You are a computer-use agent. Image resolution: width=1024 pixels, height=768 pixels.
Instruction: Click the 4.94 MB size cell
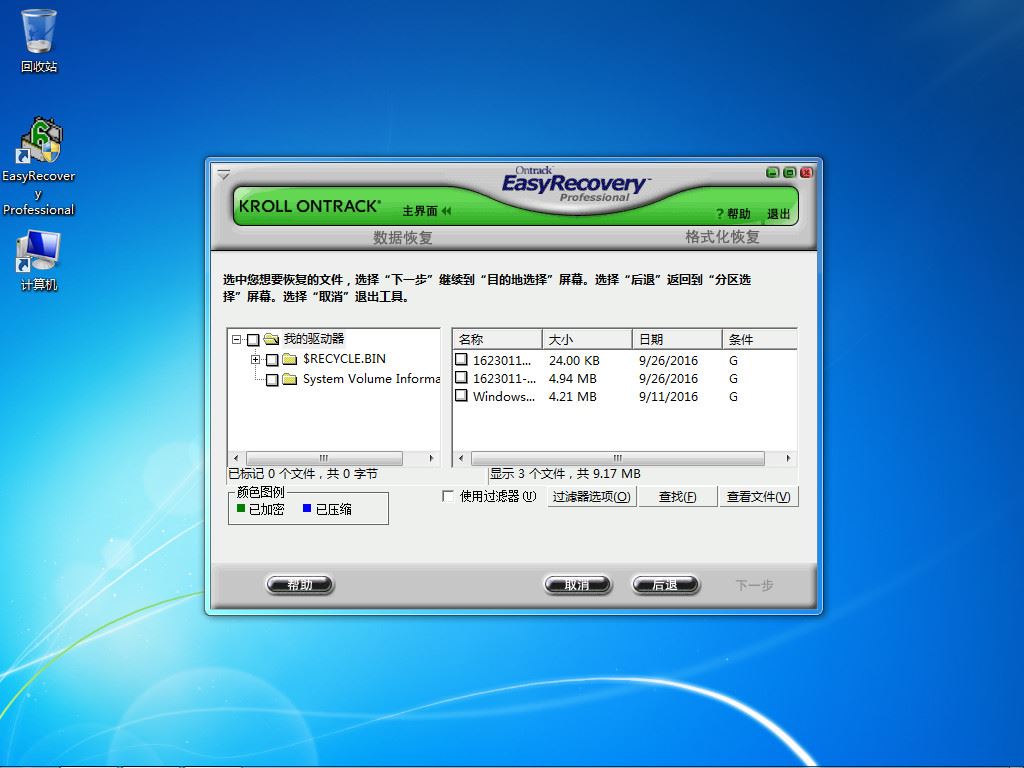[x=573, y=379]
